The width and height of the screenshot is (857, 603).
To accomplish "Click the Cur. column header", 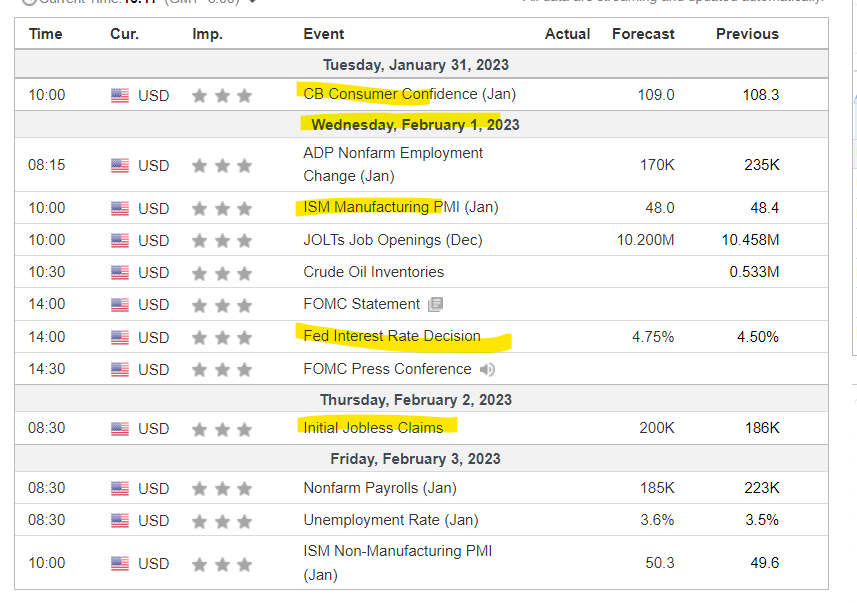I will (125, 34).
